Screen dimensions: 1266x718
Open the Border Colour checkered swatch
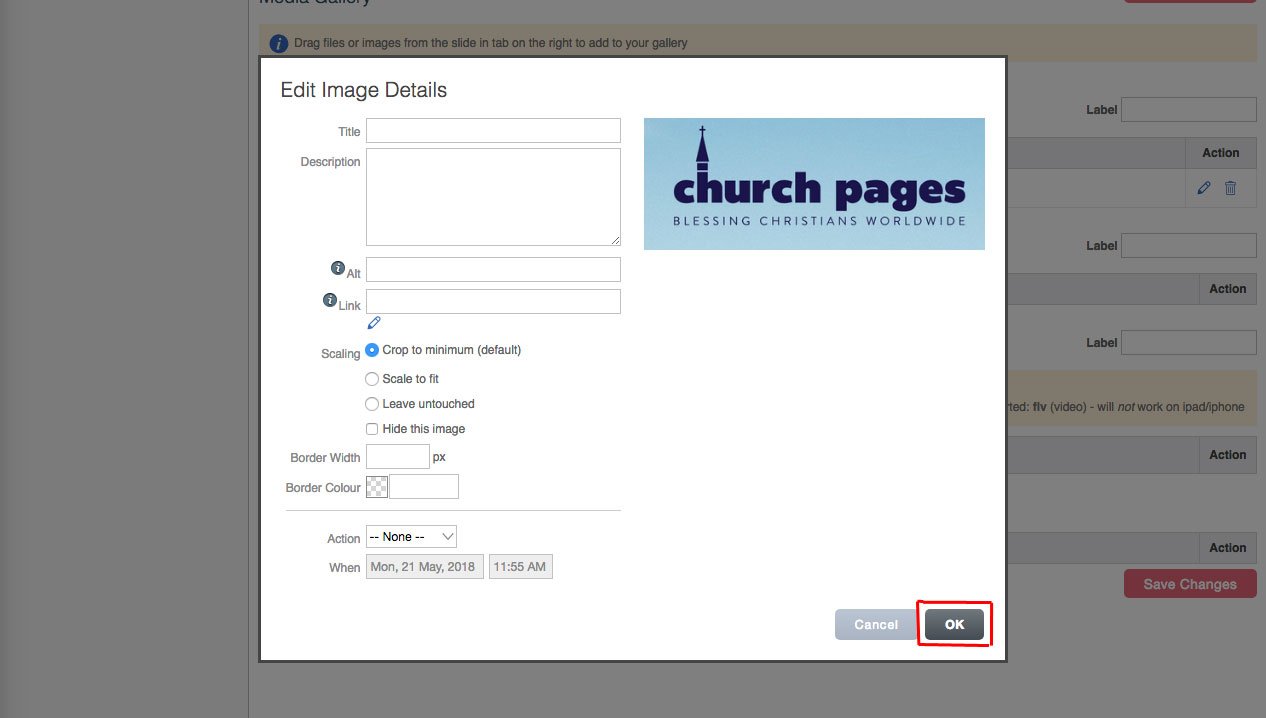(377, 487)
